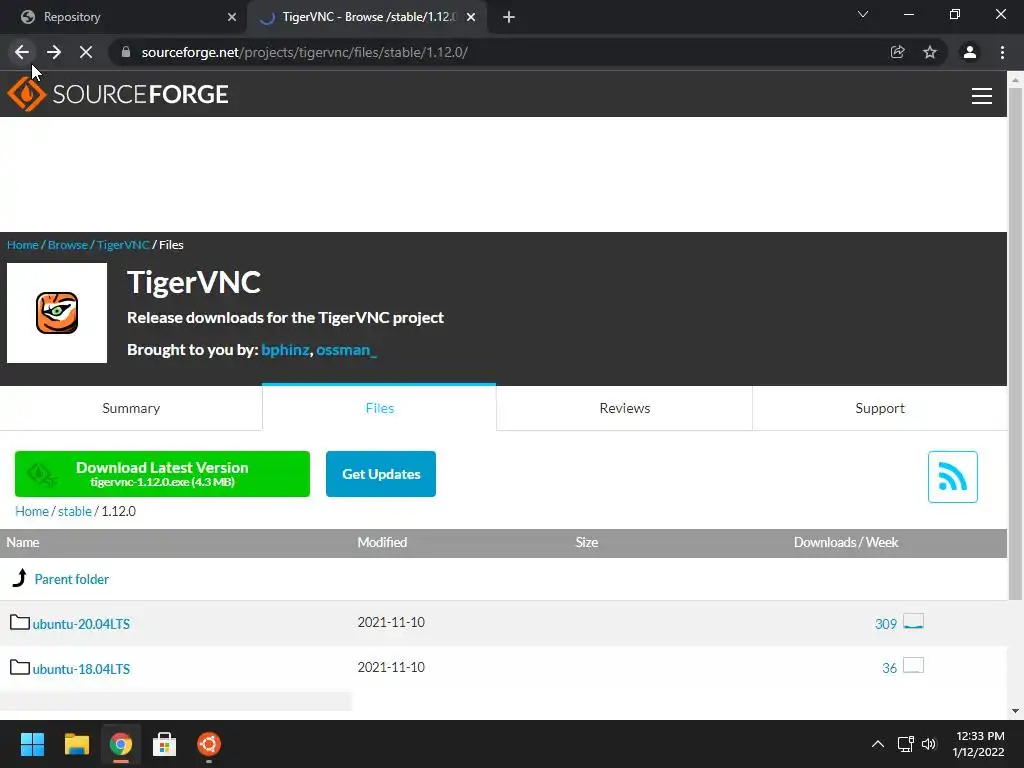This screenshot has width=1024, height=768.
Task: Open the Chrome three-dot menu
Action: (x=1002, y=52)
